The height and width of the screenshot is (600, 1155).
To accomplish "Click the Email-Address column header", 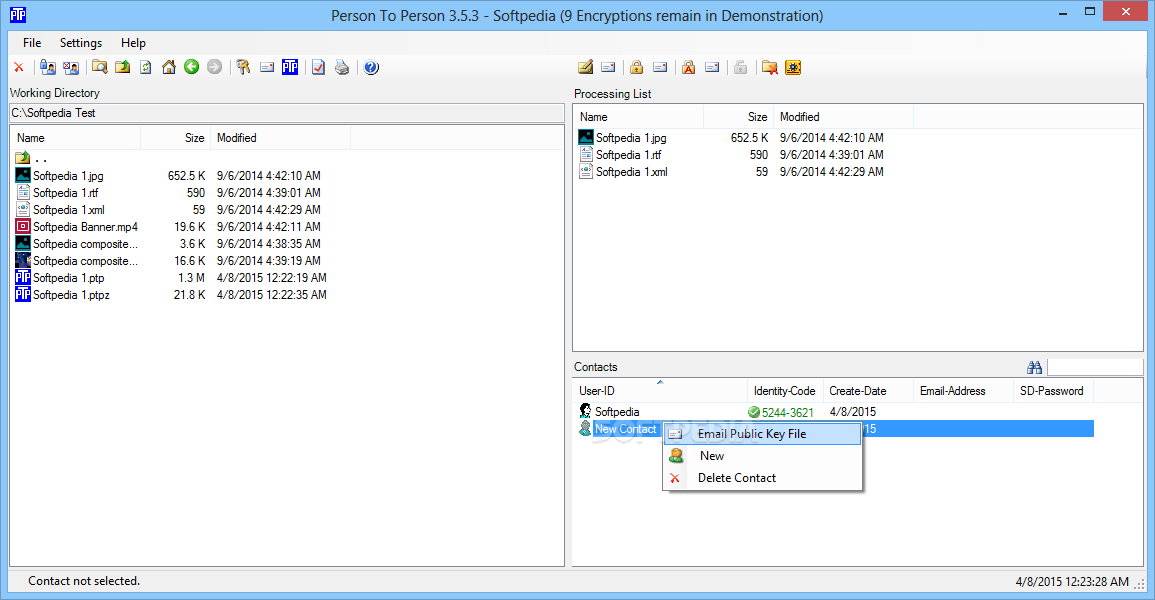I will pos(963,391).
